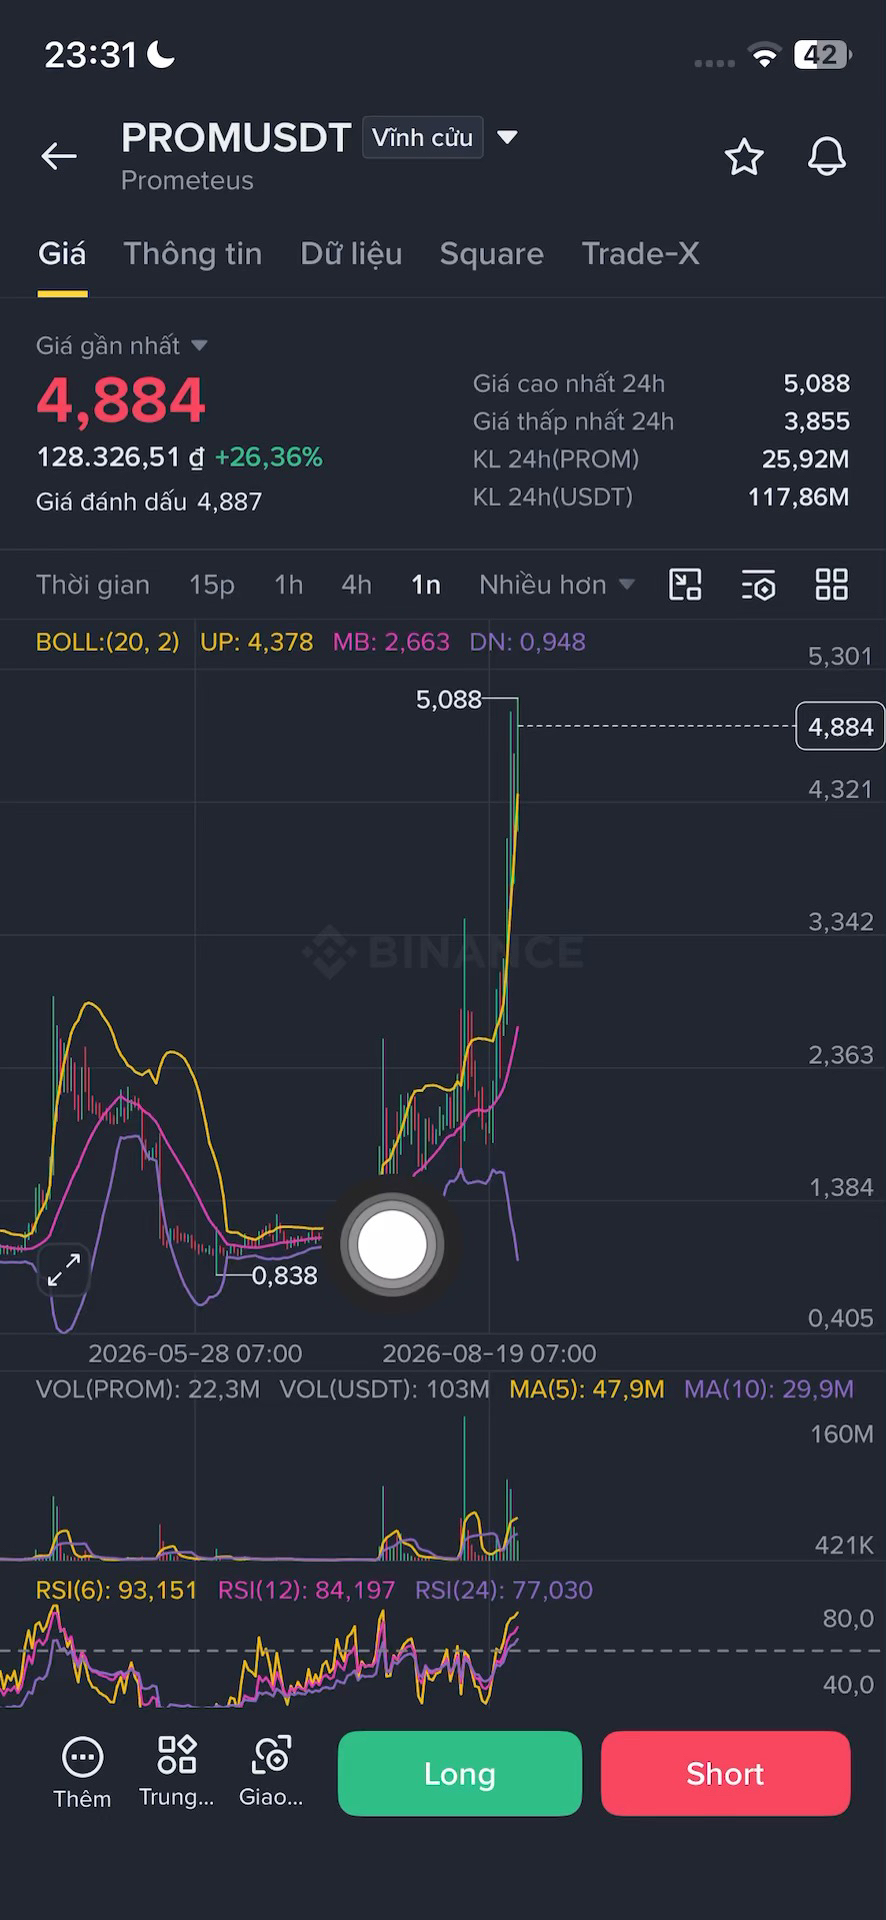Tap the 0,838 low marker on chart
The height and width of the screenshot is (1920, 886).
285,1275
